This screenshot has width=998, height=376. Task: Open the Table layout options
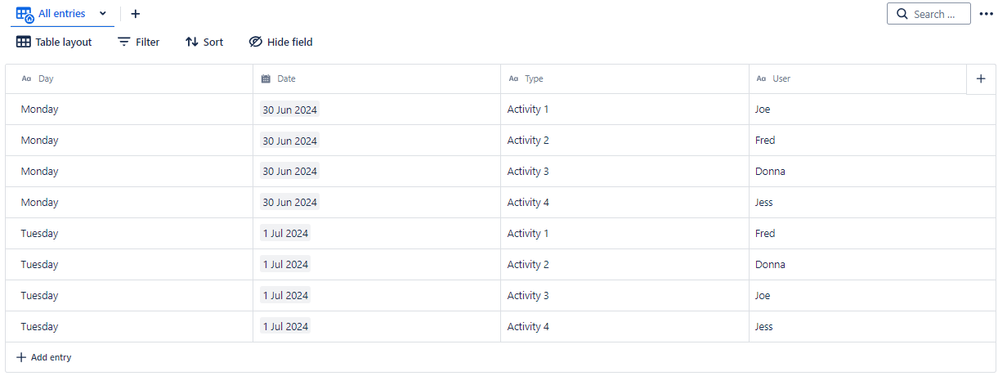click(x=54, y=42)
